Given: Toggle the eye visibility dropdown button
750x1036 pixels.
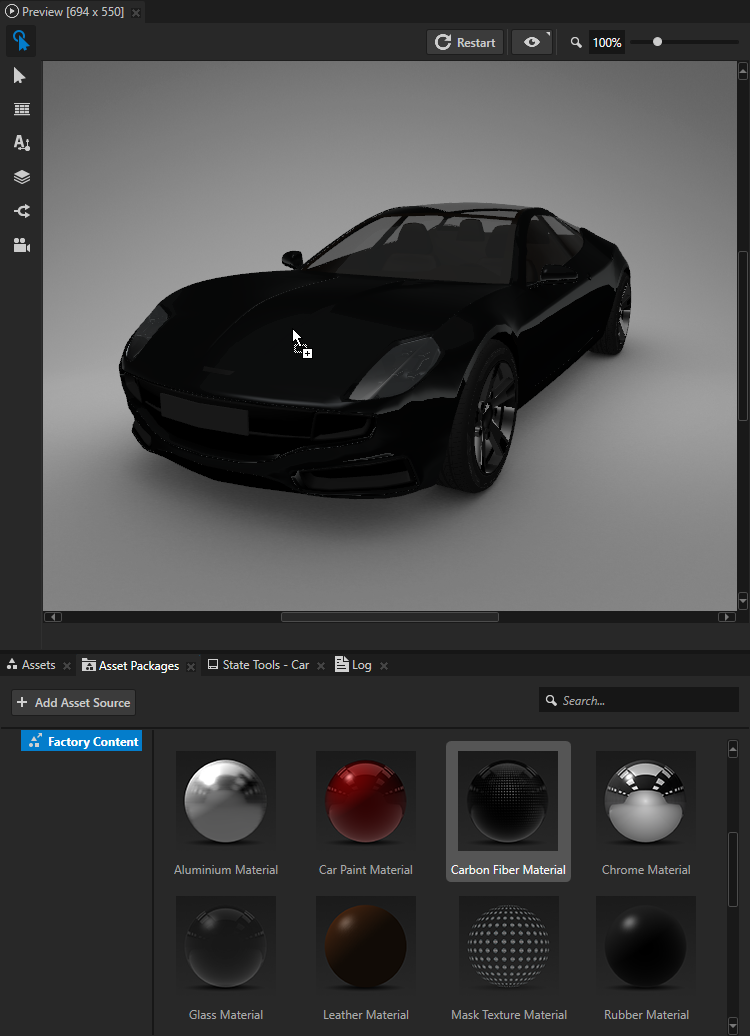Looking at the screenshot, I should (532, 42).
